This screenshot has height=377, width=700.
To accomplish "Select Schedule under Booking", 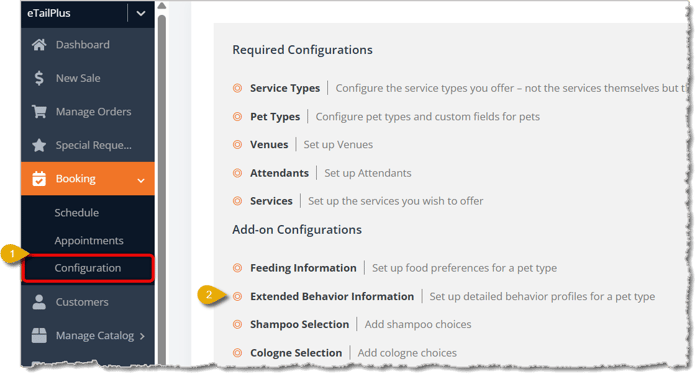I will tap(76, 213).
